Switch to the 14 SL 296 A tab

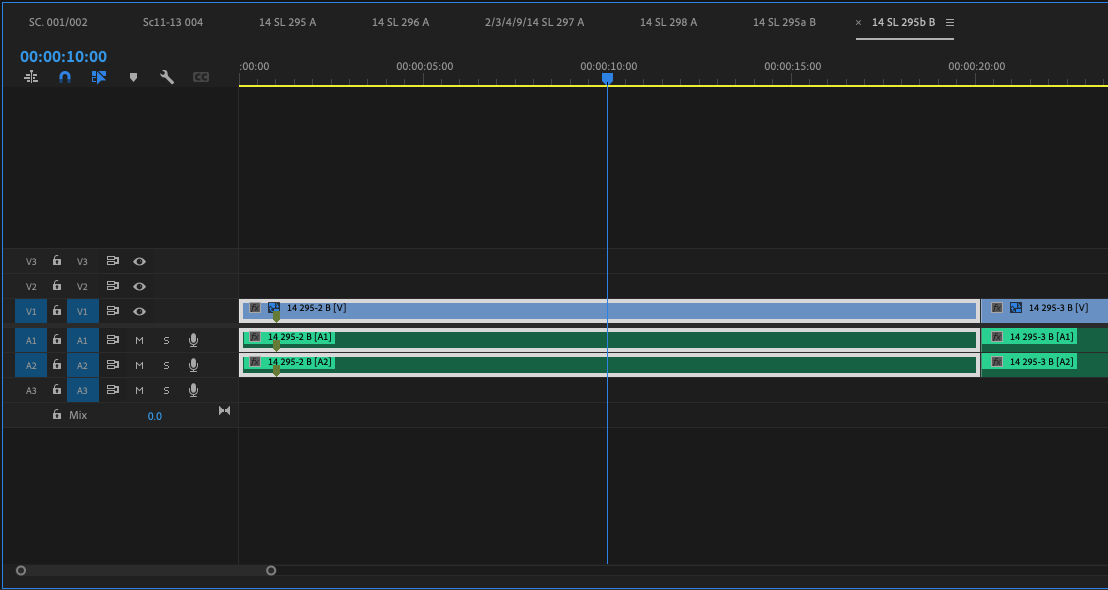[400, 21]
